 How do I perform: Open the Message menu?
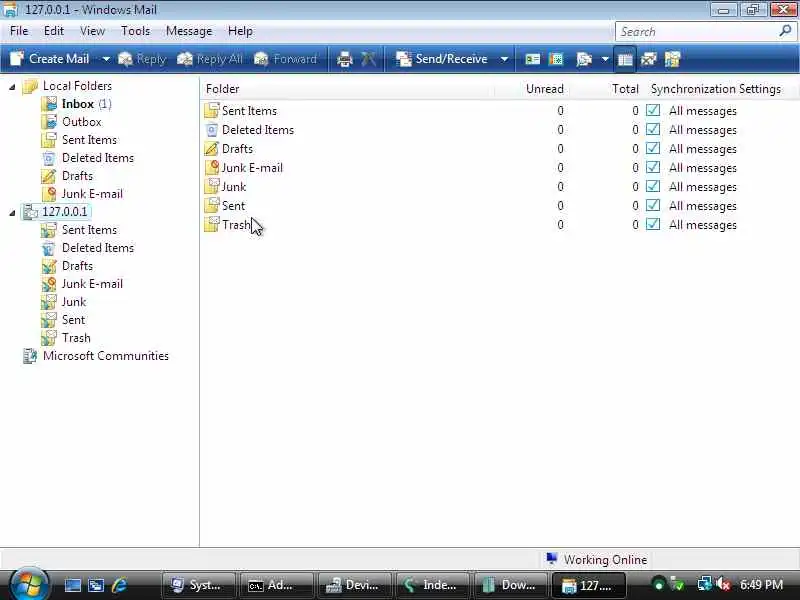tap(189, 31)
